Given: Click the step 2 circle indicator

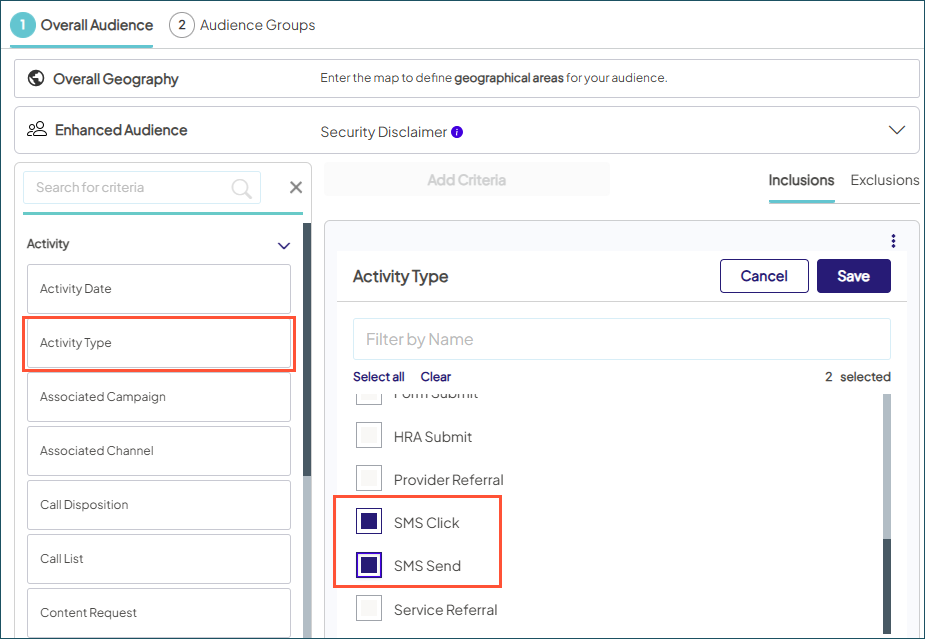Looking at the screenshot, I should tap(182, 24).
